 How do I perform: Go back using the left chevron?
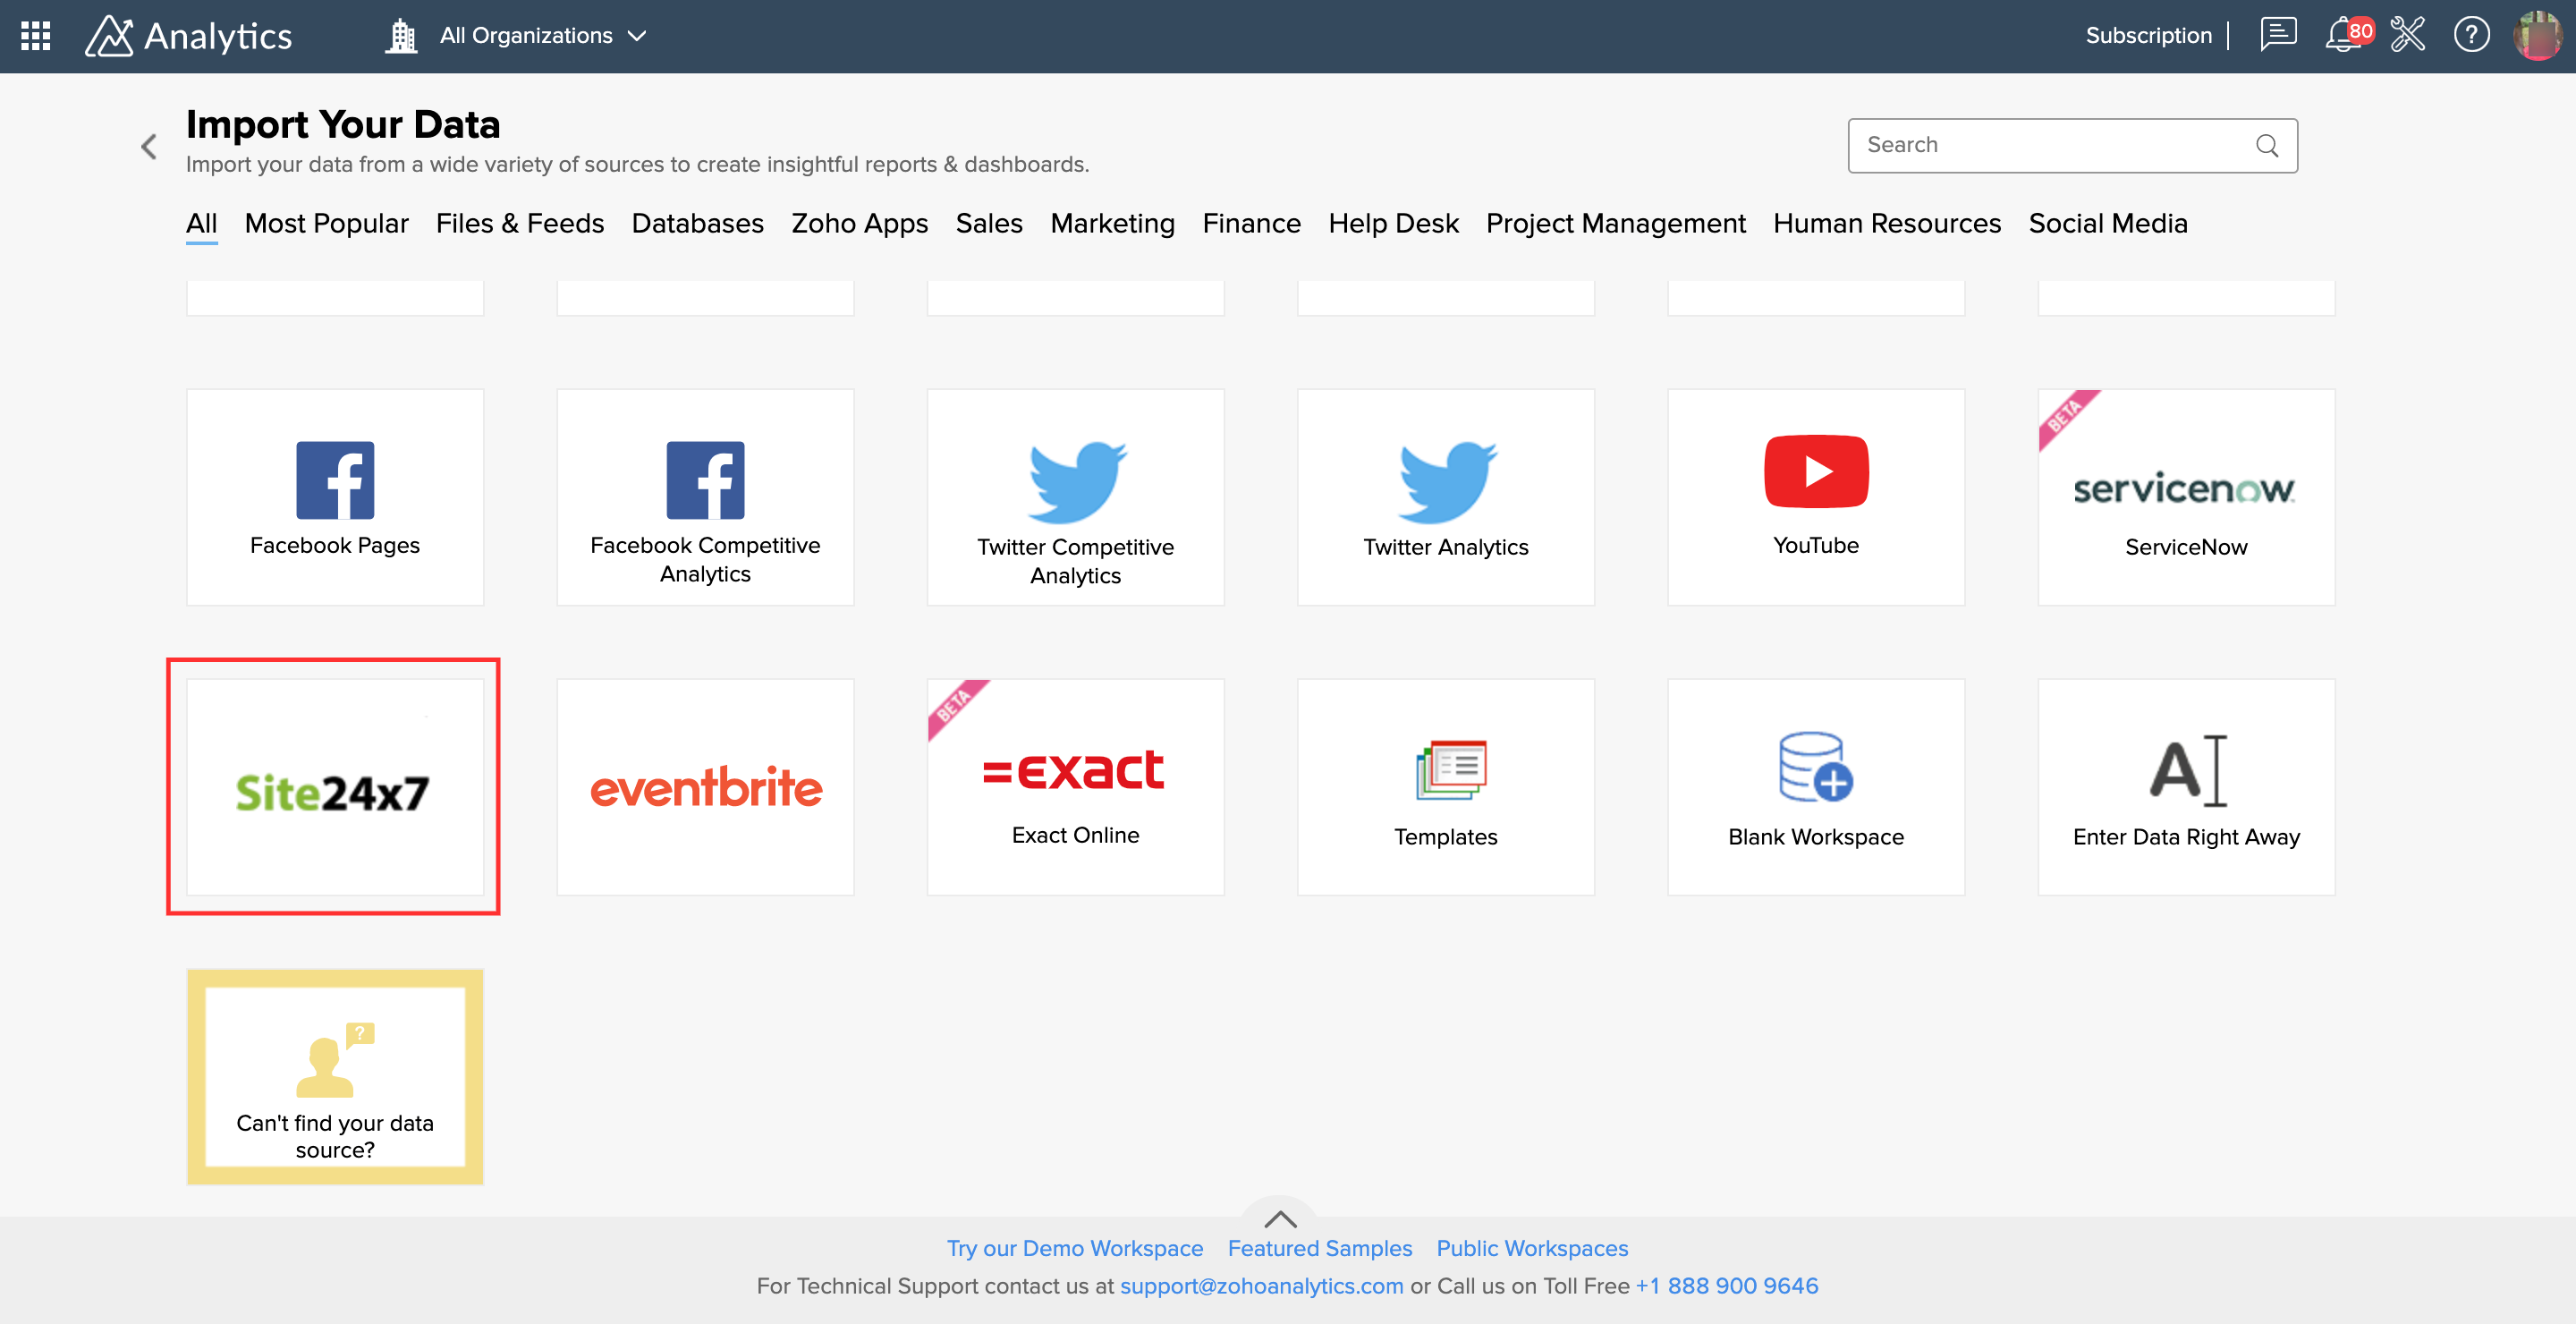149,147
